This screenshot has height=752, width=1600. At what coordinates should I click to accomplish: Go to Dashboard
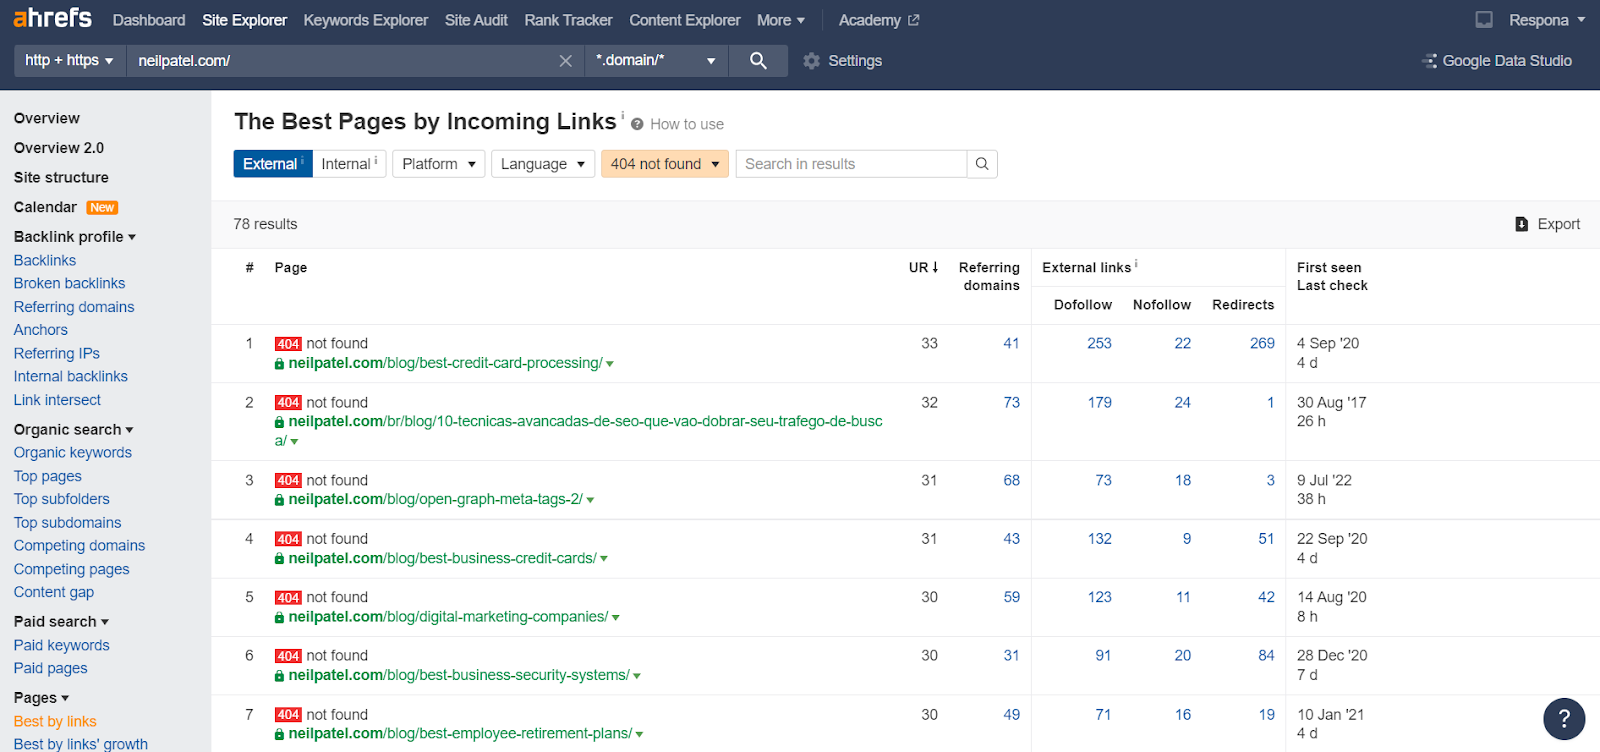pyautogui.click(x=149, y=20)
